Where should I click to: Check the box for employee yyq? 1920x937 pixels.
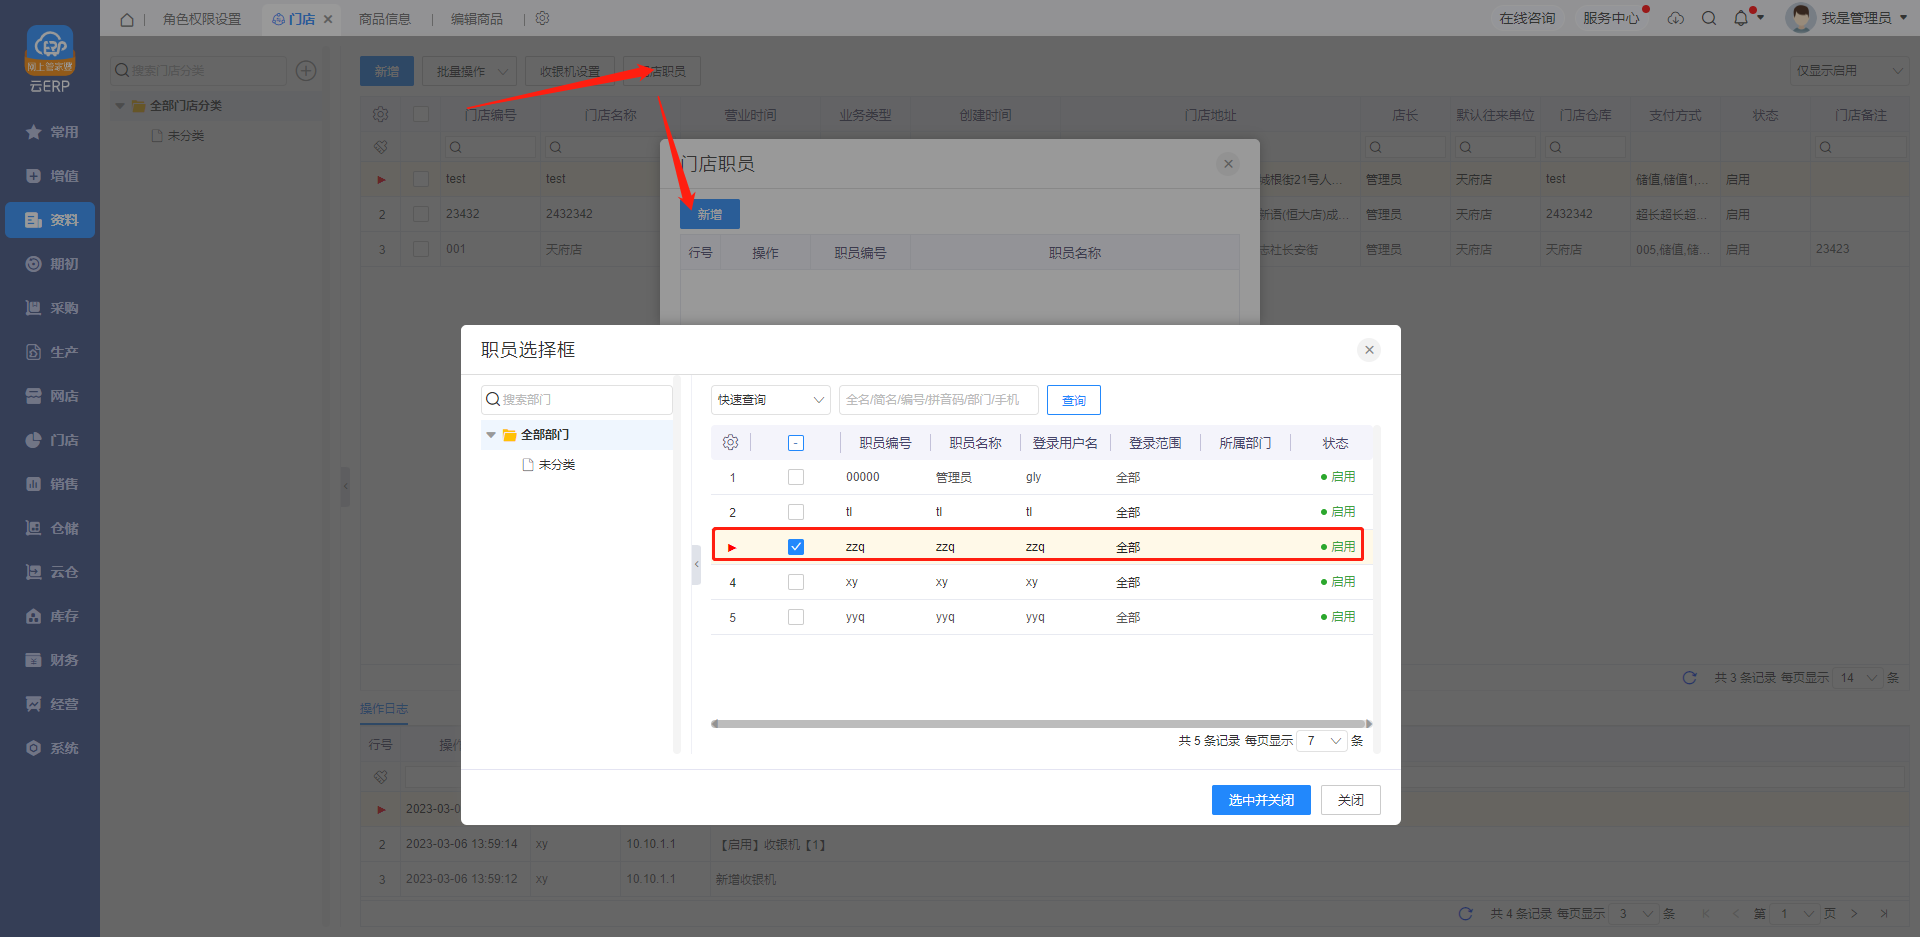pos(796,617)
